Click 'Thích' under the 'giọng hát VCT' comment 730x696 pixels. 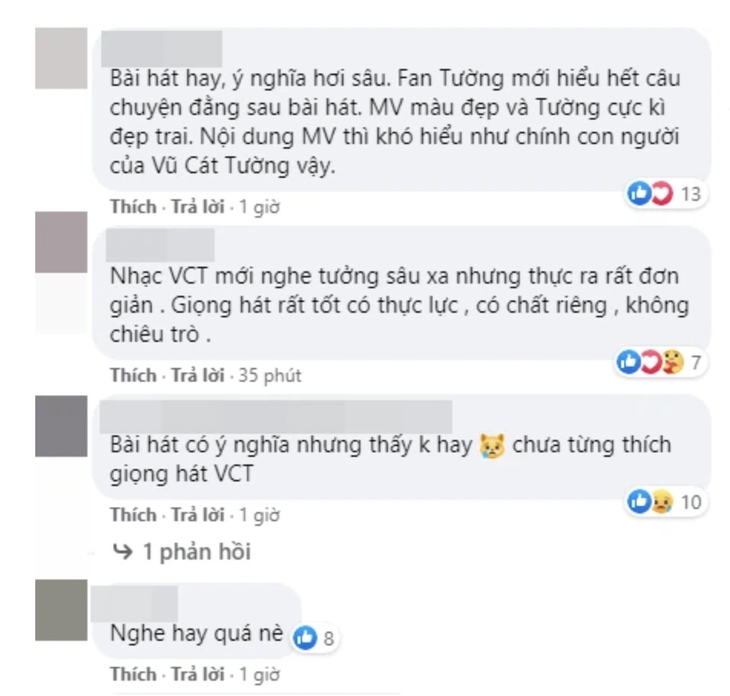[x=133, y=515]
